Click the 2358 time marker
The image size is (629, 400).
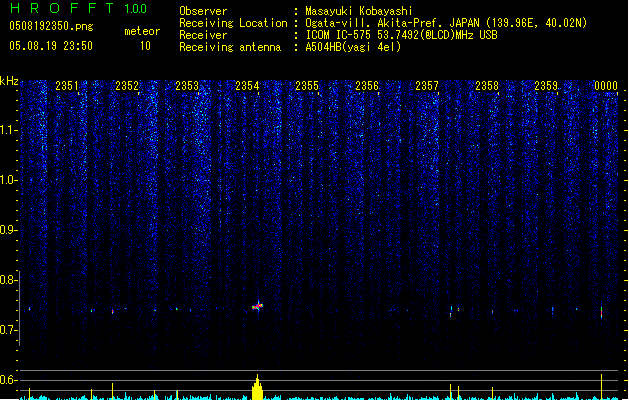click(487, 85)
